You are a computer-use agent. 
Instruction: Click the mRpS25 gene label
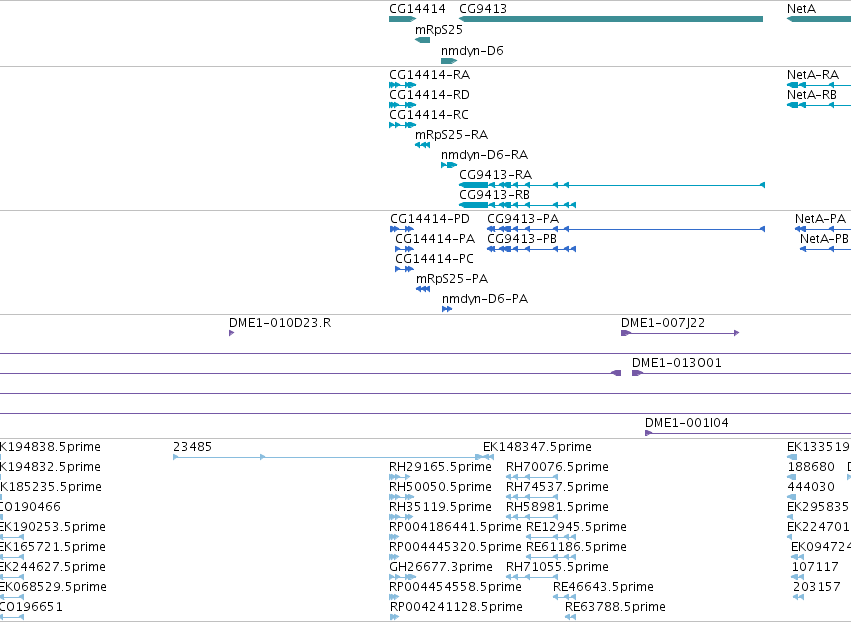[x=439, y=30]
